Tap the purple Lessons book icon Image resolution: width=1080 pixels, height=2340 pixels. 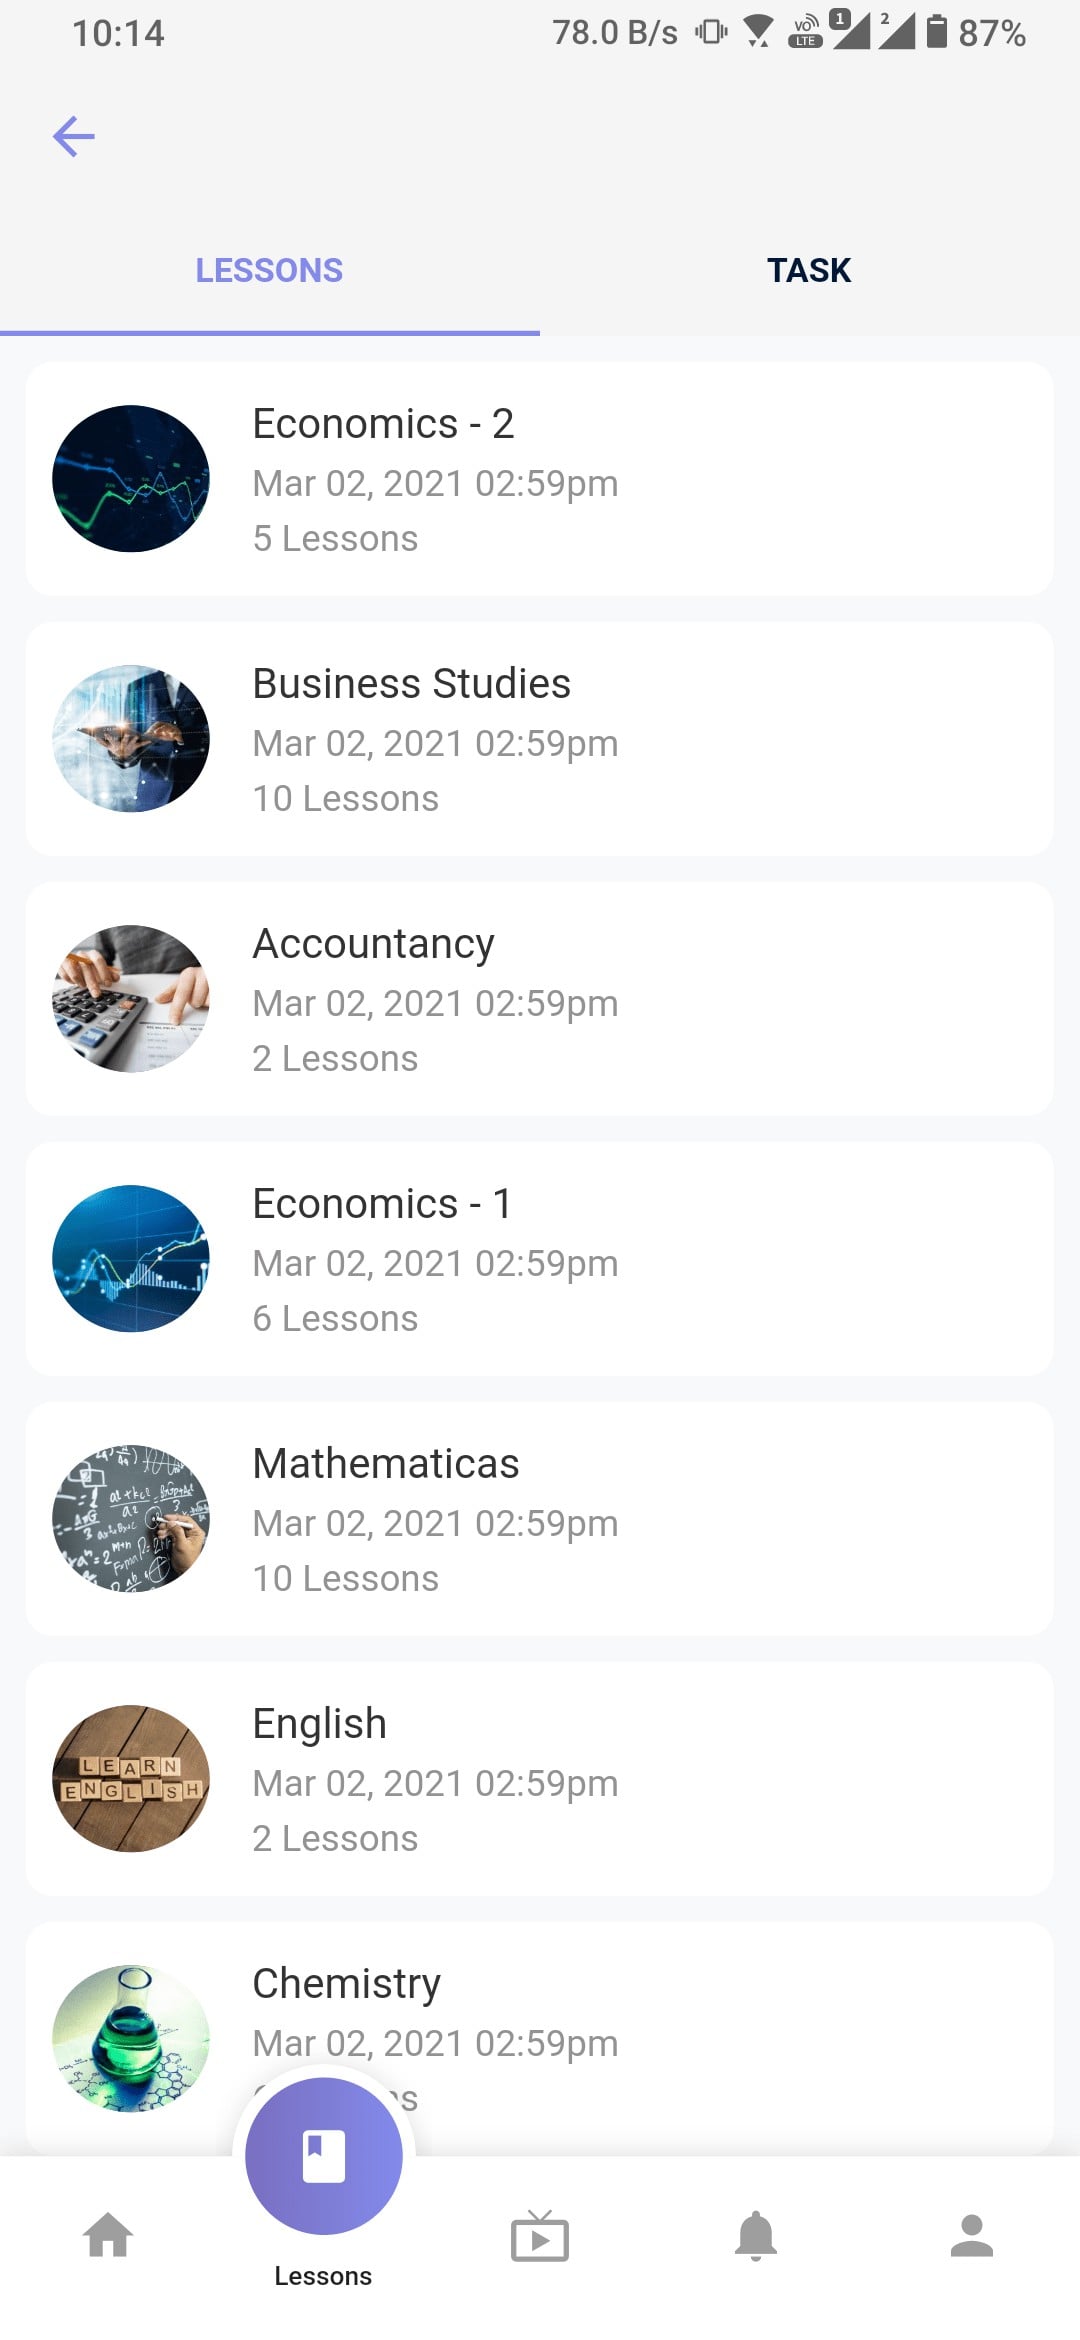(x=323, y=2156)
